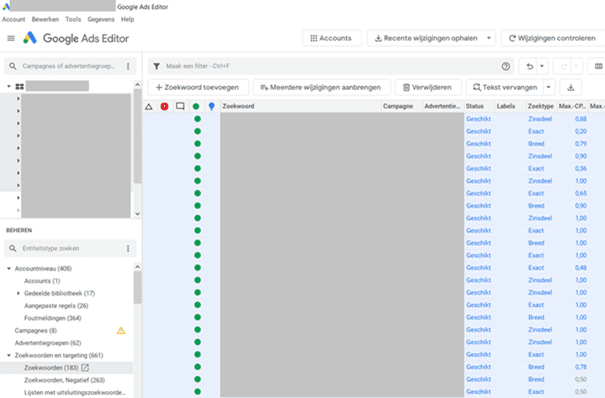Viewport: 605px width, 398px height.
Task: Open Recente wijzigingen ophalen dropdown arrow
Action: point(489,38)
